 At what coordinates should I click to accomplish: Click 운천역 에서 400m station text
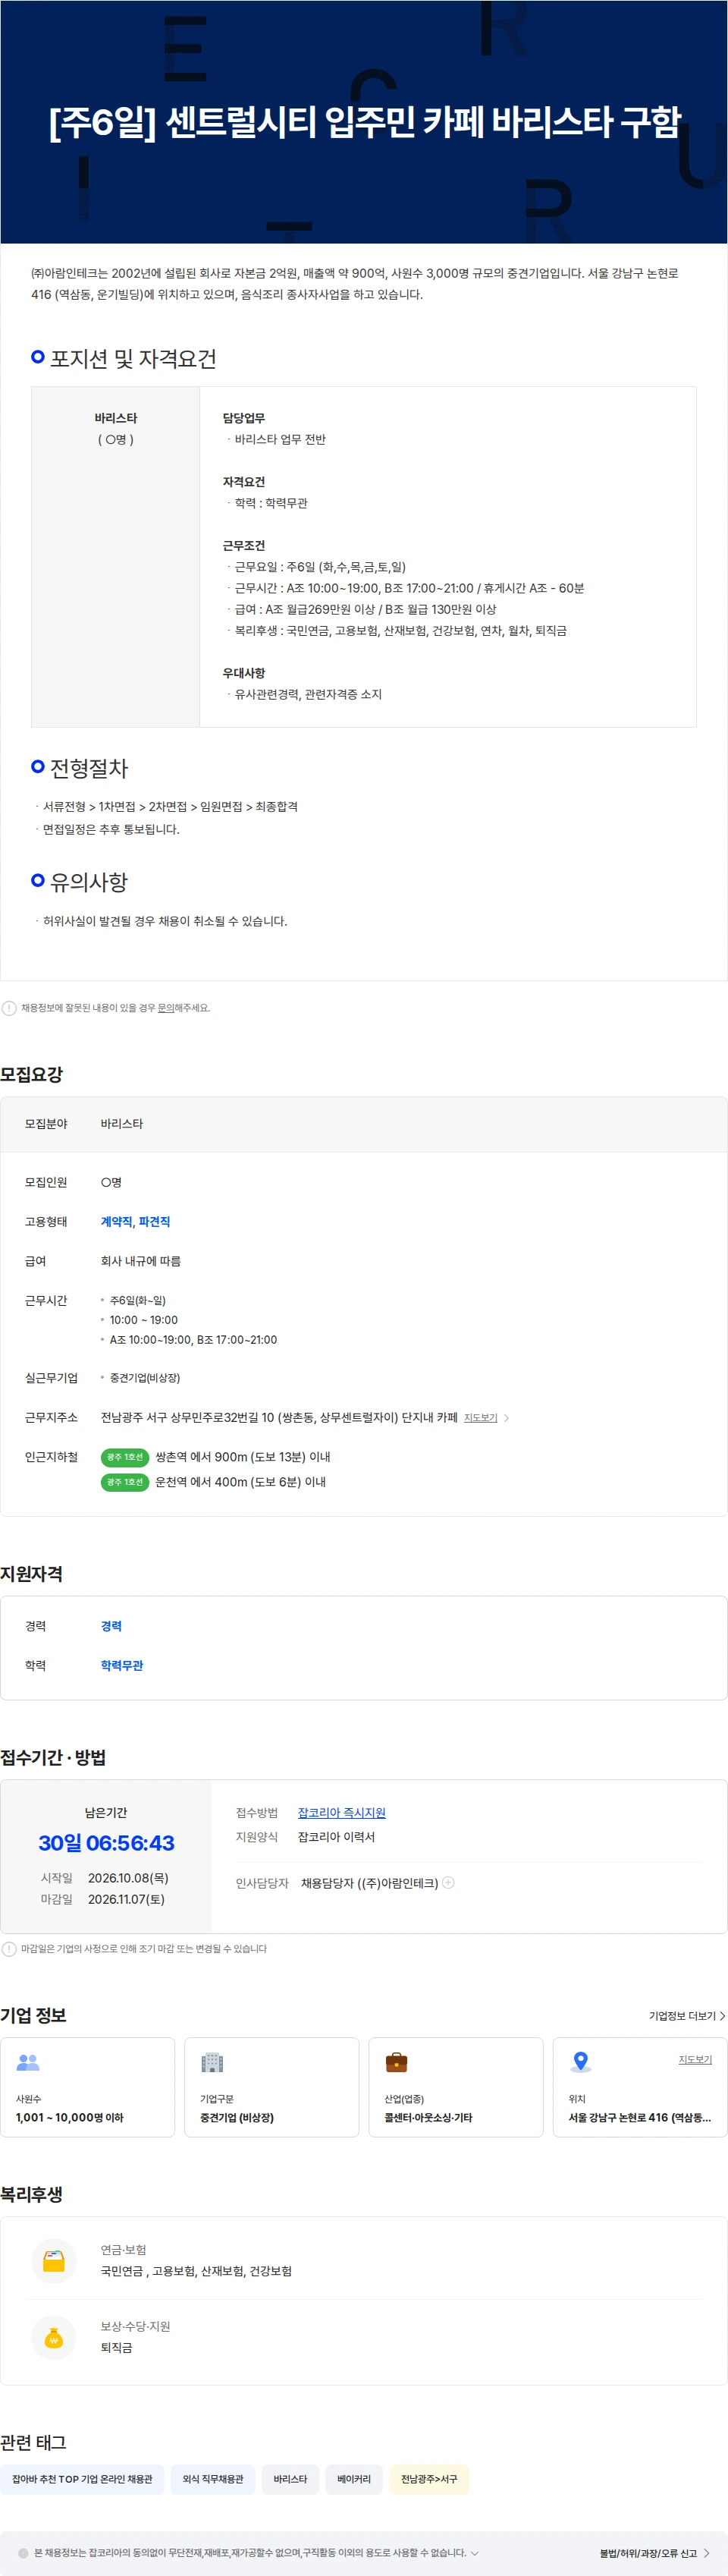tap(240, 1482)
